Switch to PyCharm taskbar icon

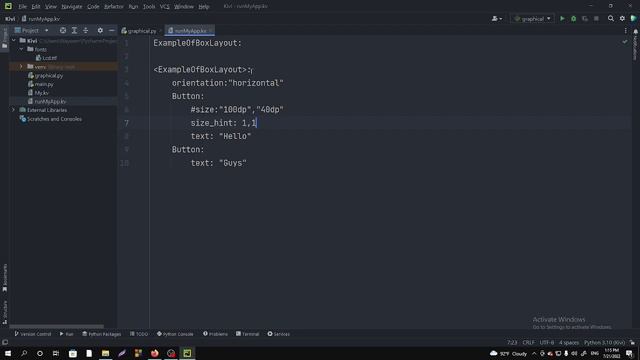187,353
